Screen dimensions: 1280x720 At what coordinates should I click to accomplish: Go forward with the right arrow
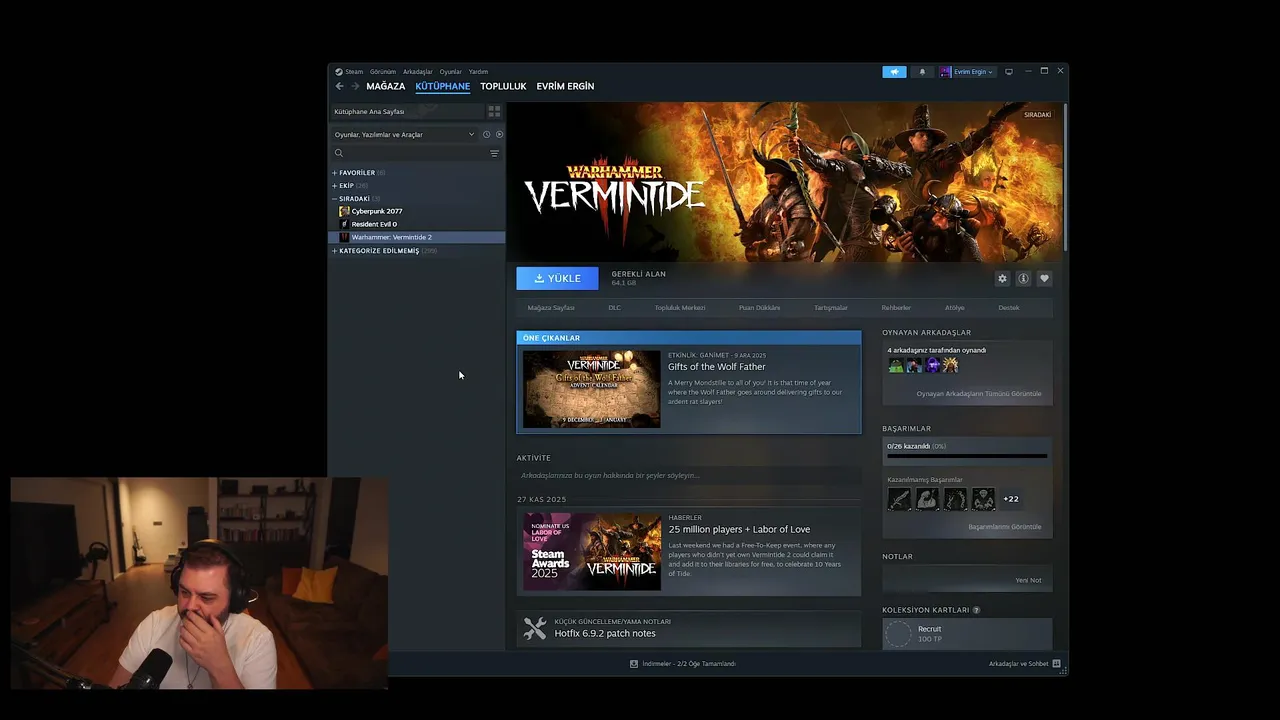tap(355, 86)
